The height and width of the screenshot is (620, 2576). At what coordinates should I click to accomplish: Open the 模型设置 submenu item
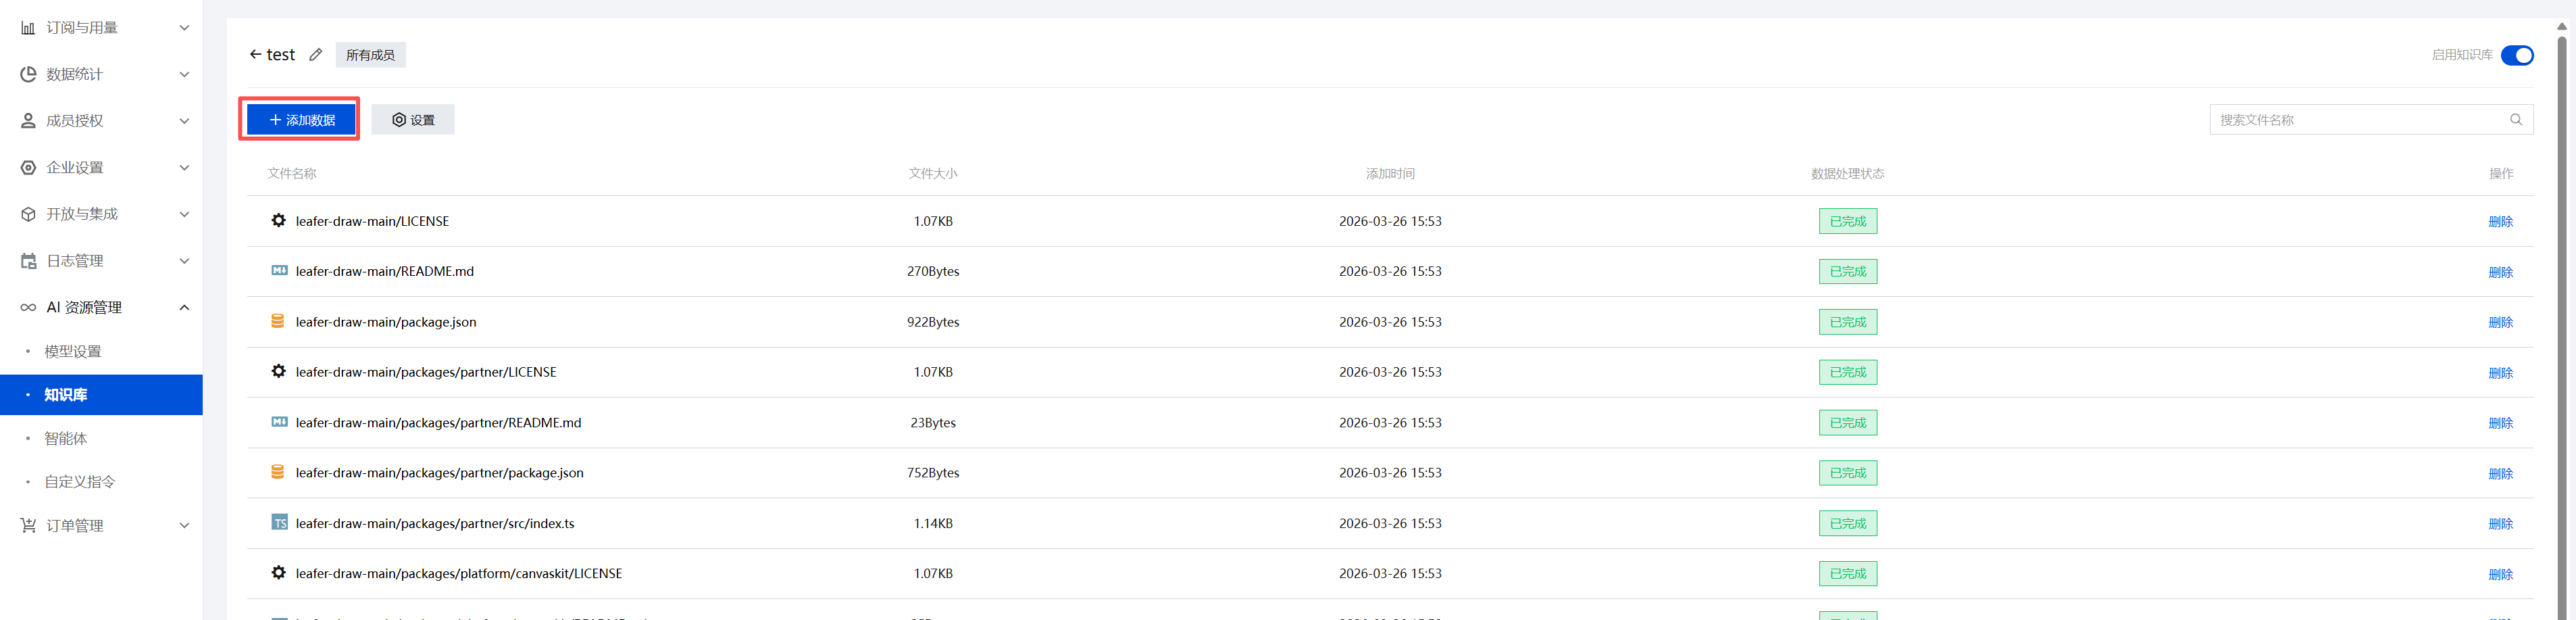pos(73,352)
